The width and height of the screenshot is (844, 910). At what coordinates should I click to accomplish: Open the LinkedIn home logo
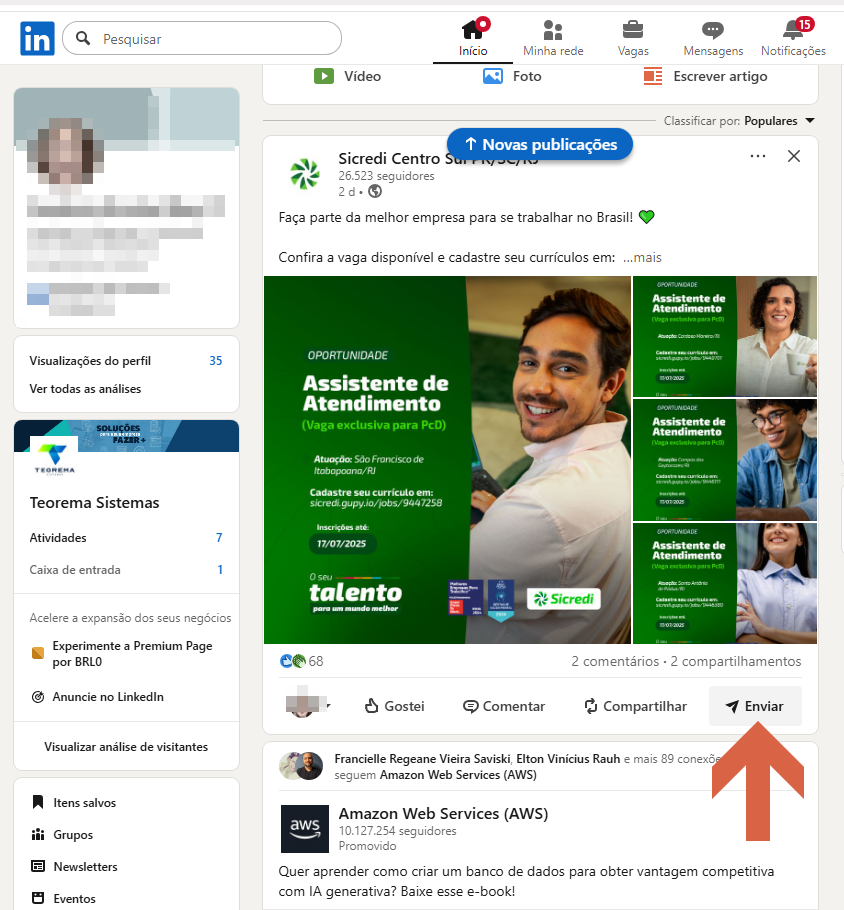pyautogui.click(x=37, y=38)
